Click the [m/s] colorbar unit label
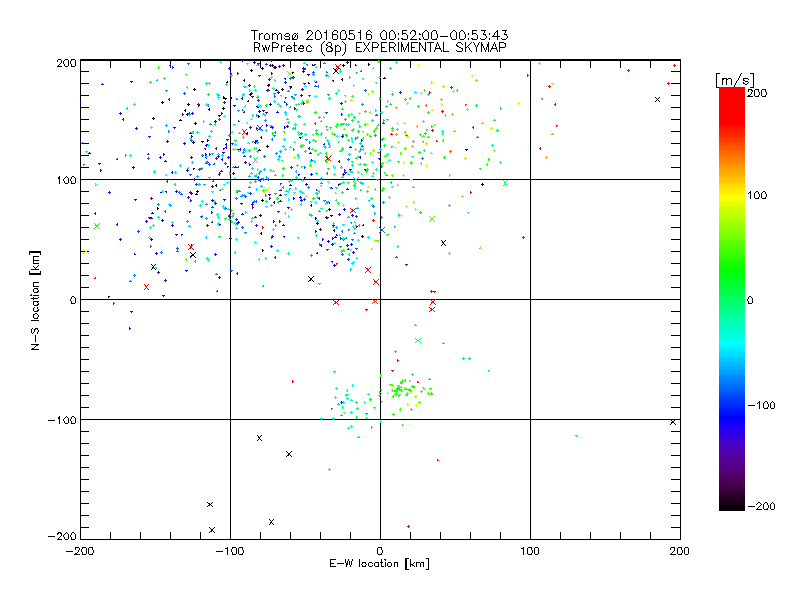The width and height of the screenshot is (800, 600). 735,80
